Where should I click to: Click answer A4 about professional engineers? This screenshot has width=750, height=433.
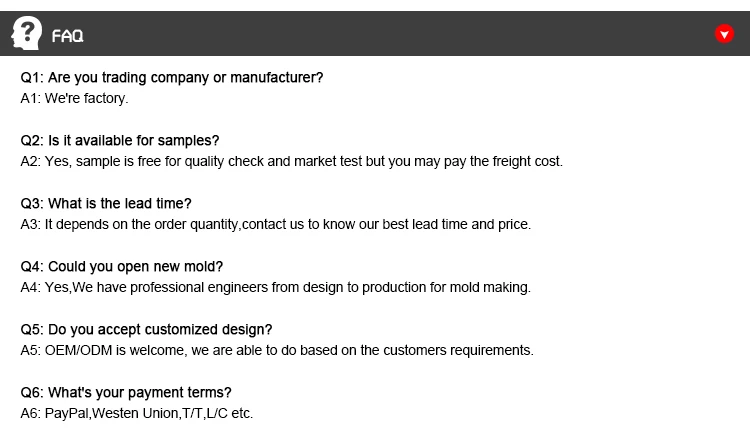click(275, 287)
